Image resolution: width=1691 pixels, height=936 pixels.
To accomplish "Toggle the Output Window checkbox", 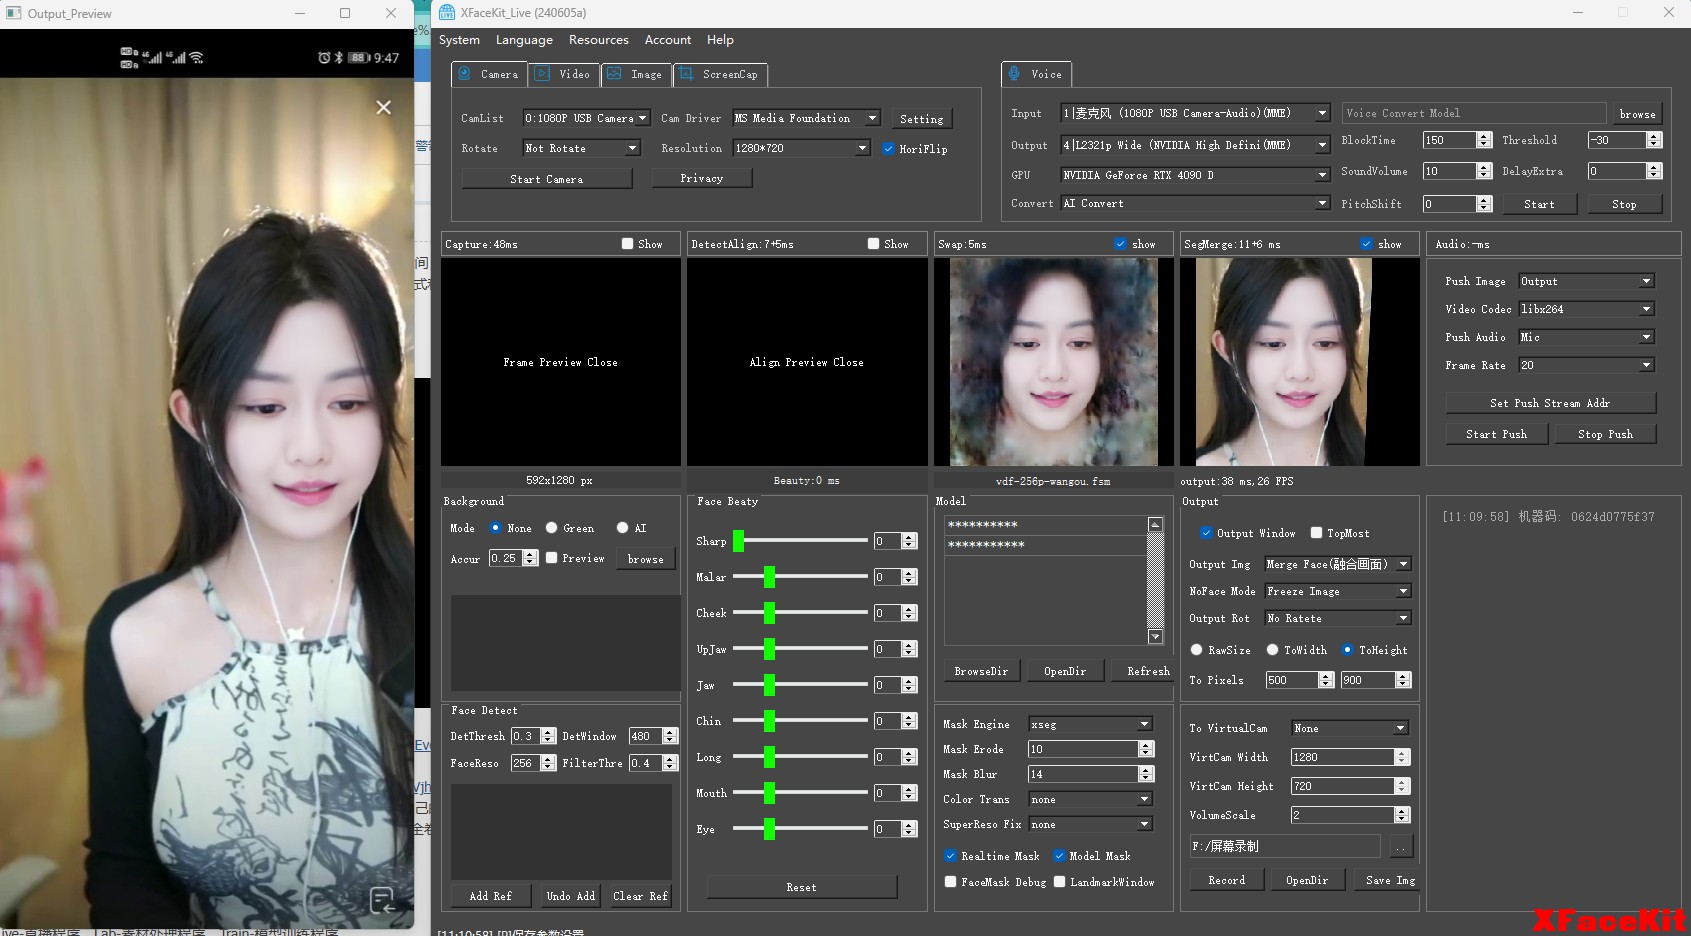I will pos(1206,533).
